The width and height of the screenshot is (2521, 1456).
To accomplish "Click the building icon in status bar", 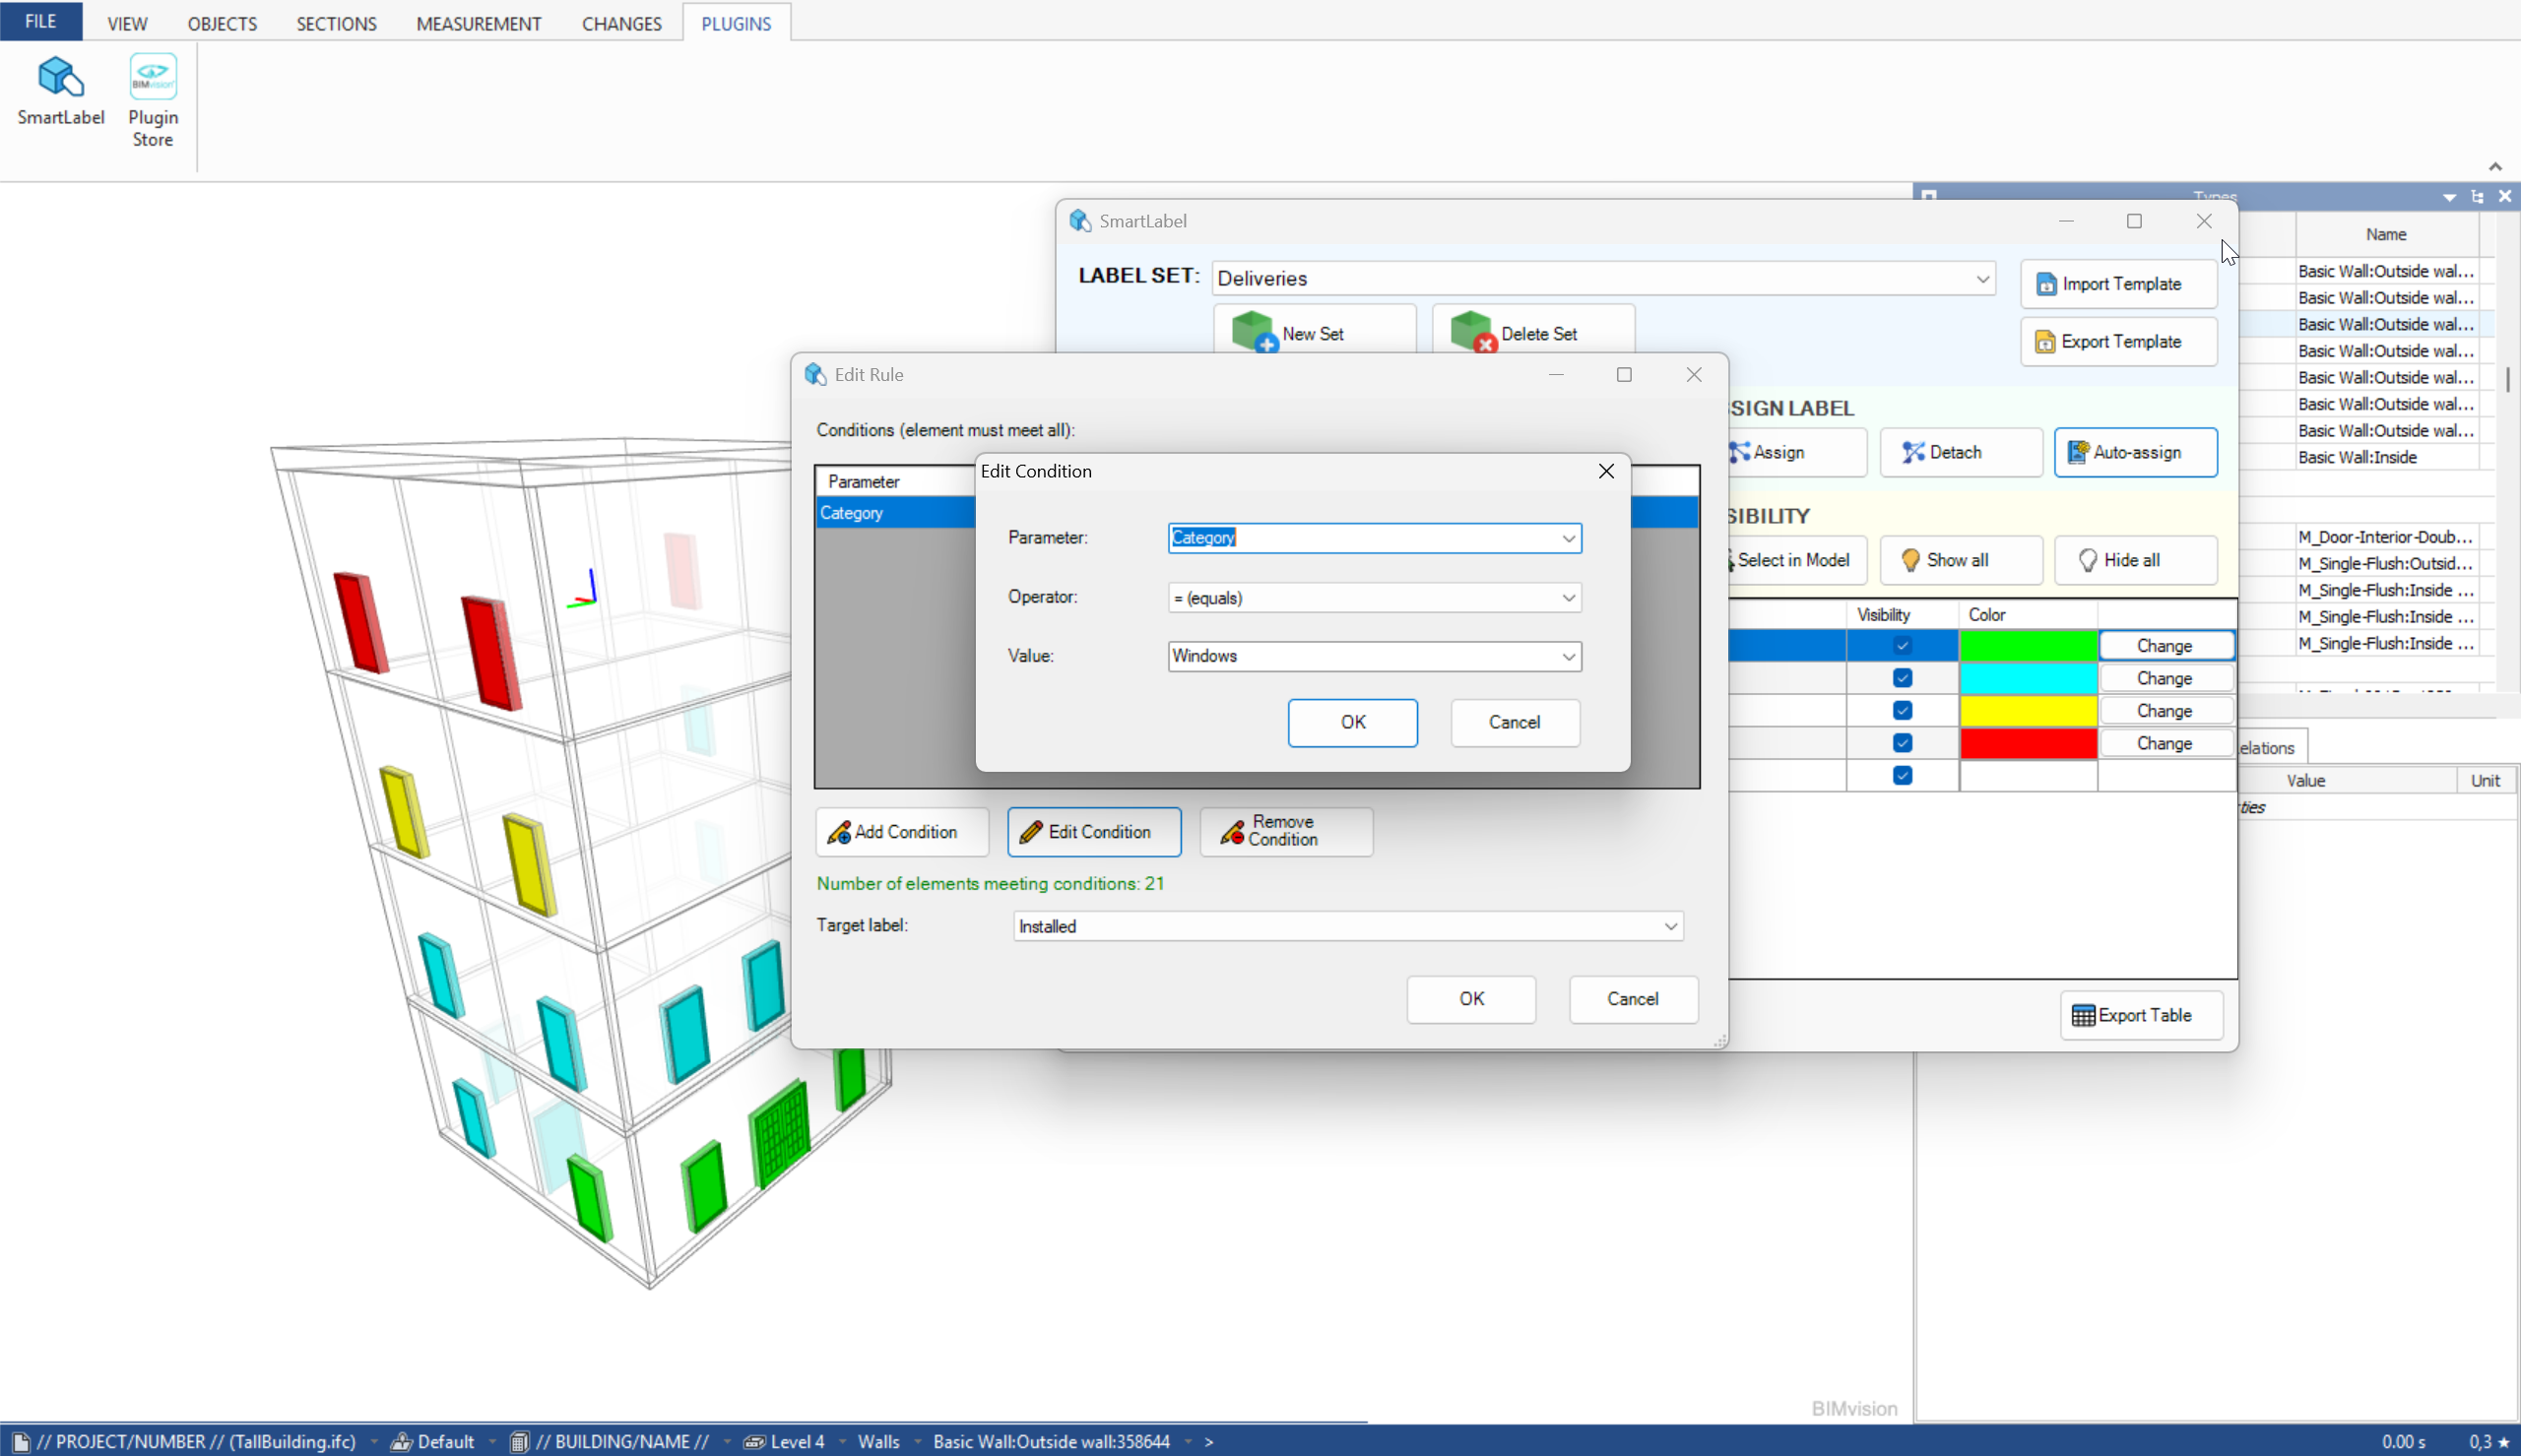I will click(519, 1442).
